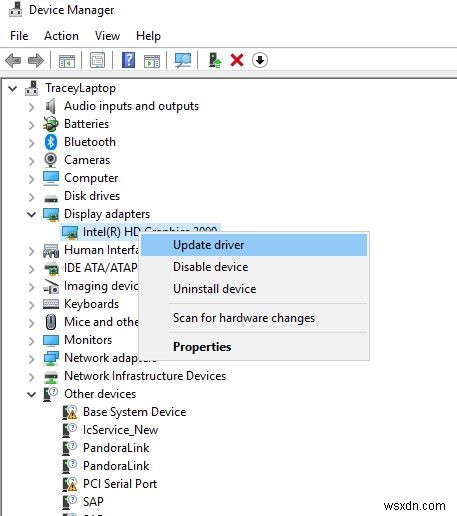Expand the Computer category chevron

(x=31, y=179)
